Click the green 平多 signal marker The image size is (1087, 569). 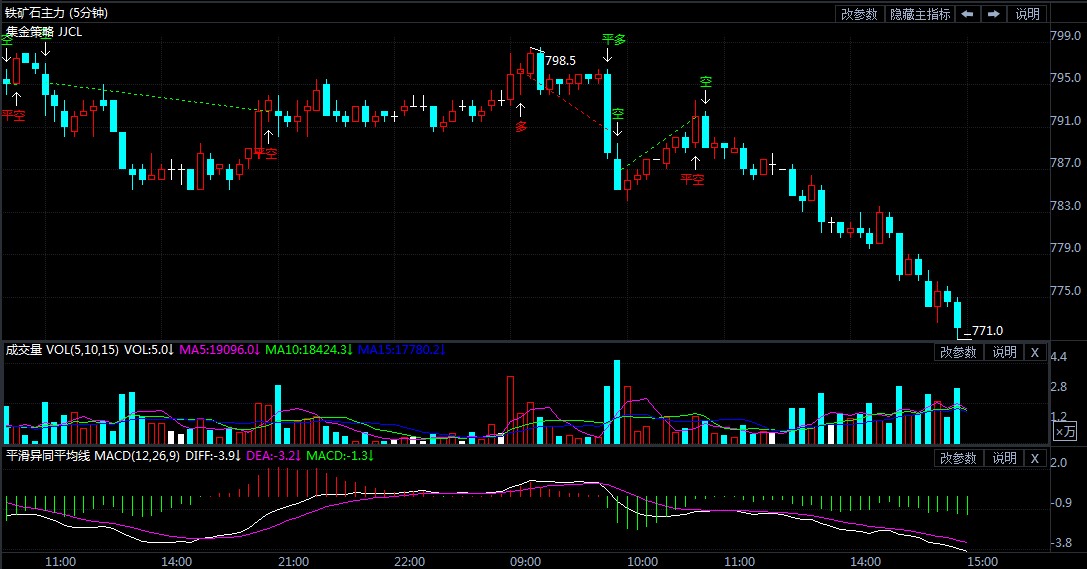point(614,40)
